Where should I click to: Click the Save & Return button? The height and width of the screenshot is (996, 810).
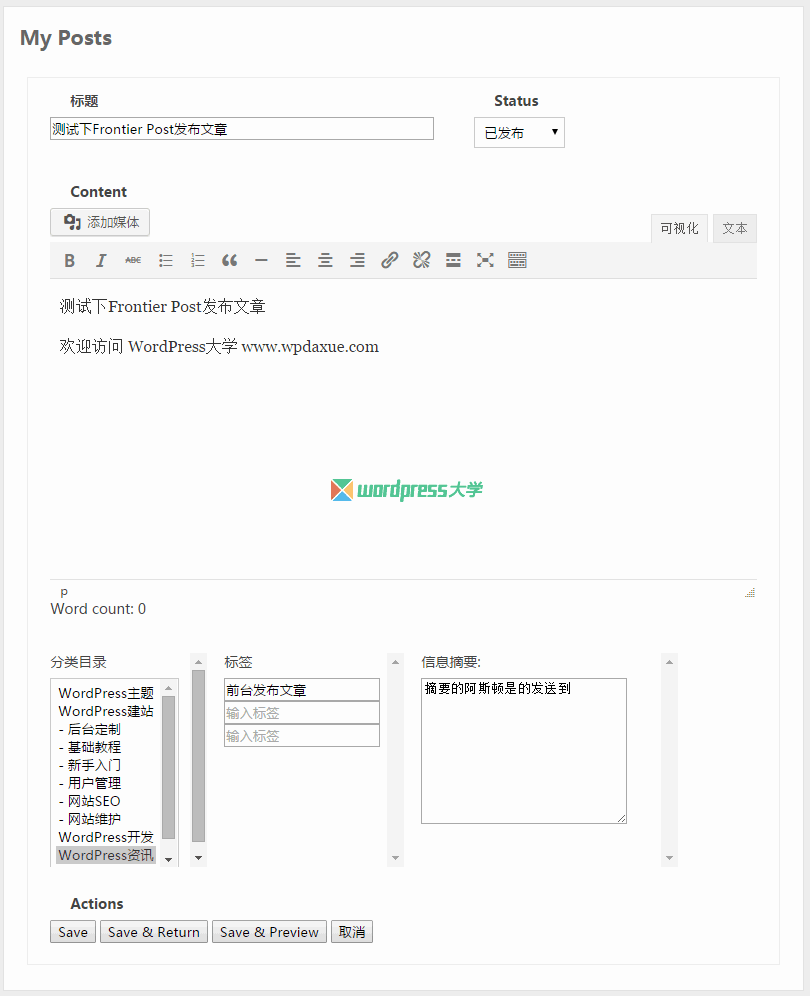pyautogui.click(x=154, y=932)
